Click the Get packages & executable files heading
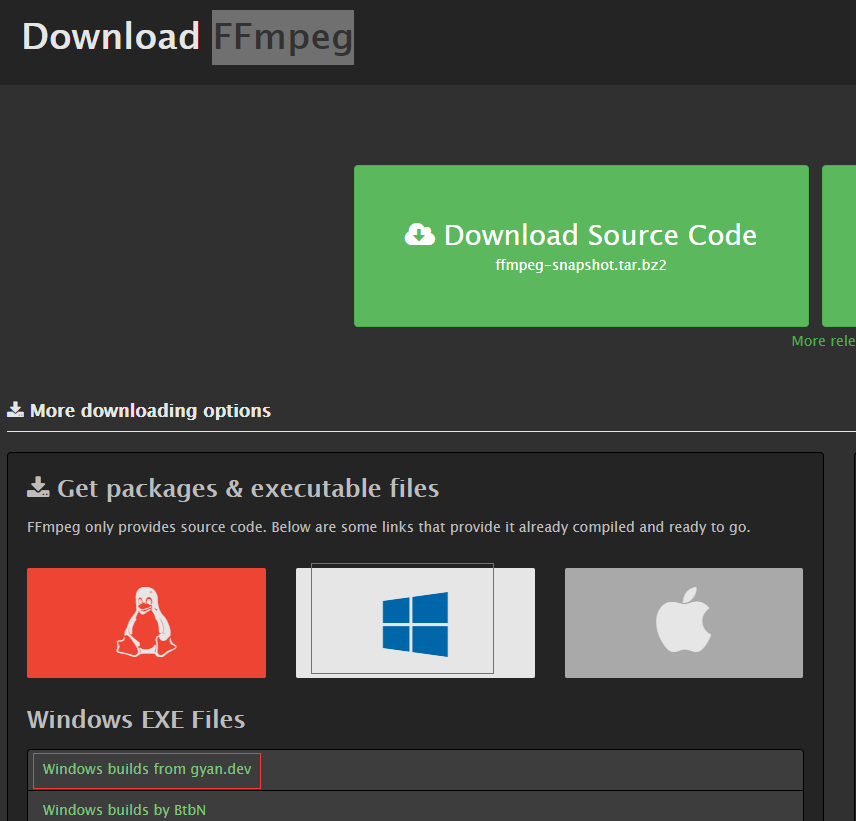The image size is (856, 821). (248, 489)
